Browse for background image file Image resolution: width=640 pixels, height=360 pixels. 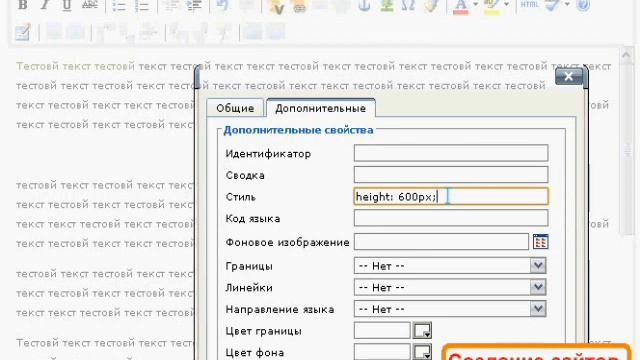tap(540, 242)
